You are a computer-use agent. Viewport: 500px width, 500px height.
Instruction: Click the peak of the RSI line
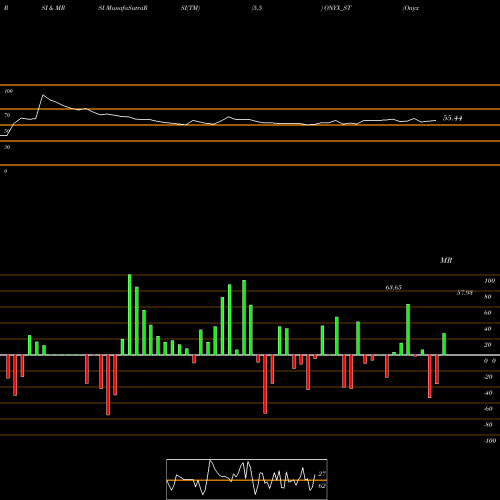(43, 95)
